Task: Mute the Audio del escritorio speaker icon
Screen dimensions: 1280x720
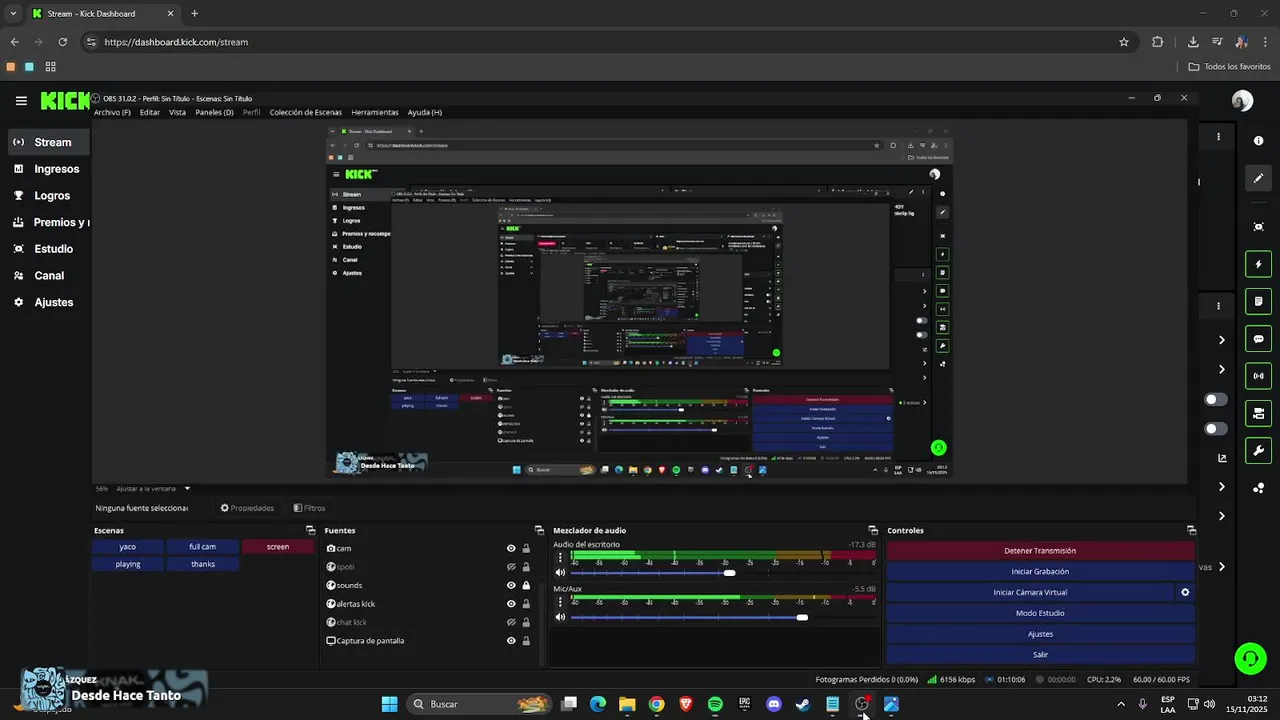Action: point(560,573)
